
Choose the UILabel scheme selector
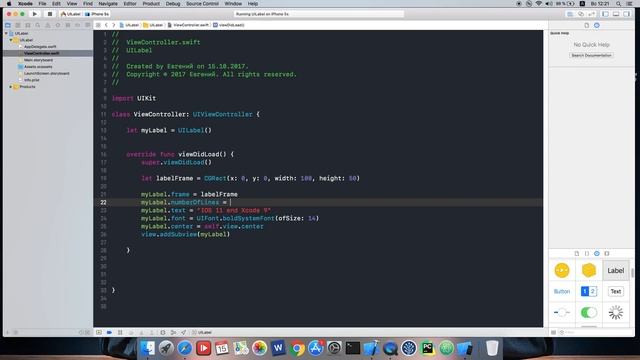tap(71, 14)
